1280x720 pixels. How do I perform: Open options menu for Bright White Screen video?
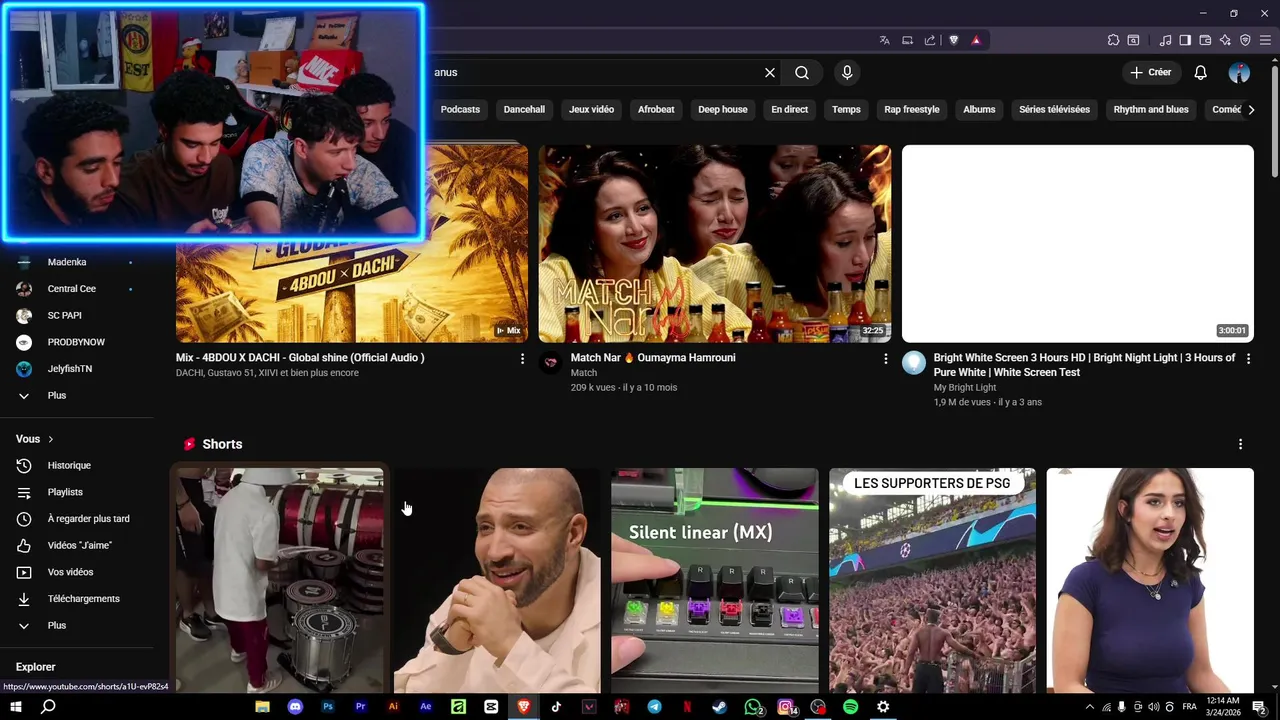click(1248, 358)
